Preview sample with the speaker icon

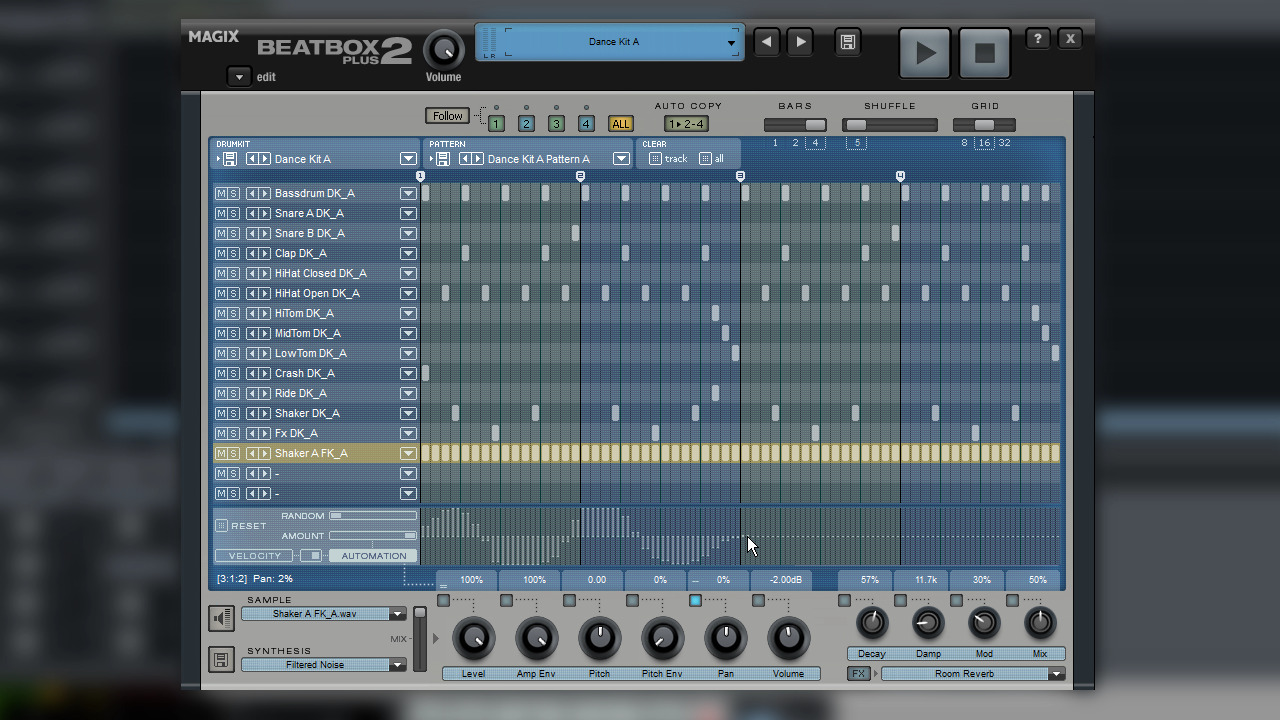click(x=222, y=618)
